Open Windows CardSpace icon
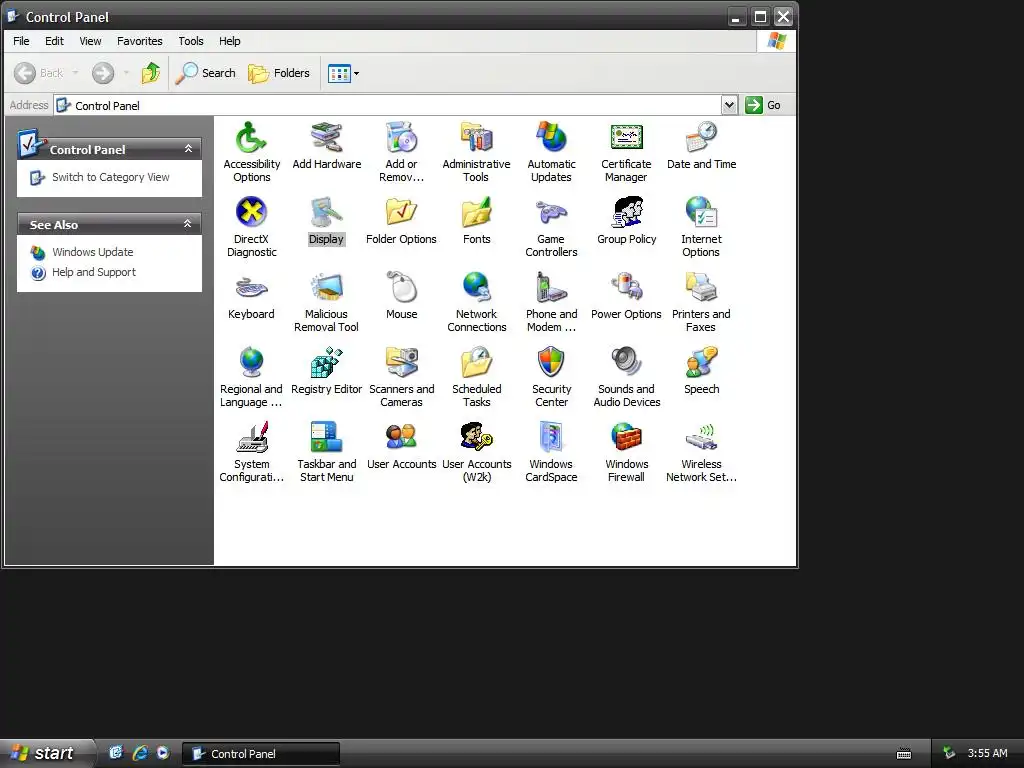1024x768 pixels. click(551, 438)
